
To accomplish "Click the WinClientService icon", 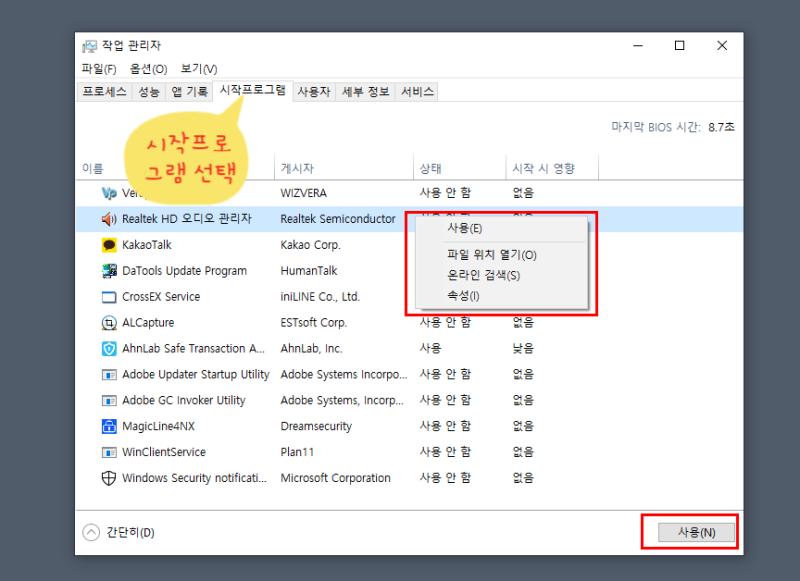I will [109, 452].
